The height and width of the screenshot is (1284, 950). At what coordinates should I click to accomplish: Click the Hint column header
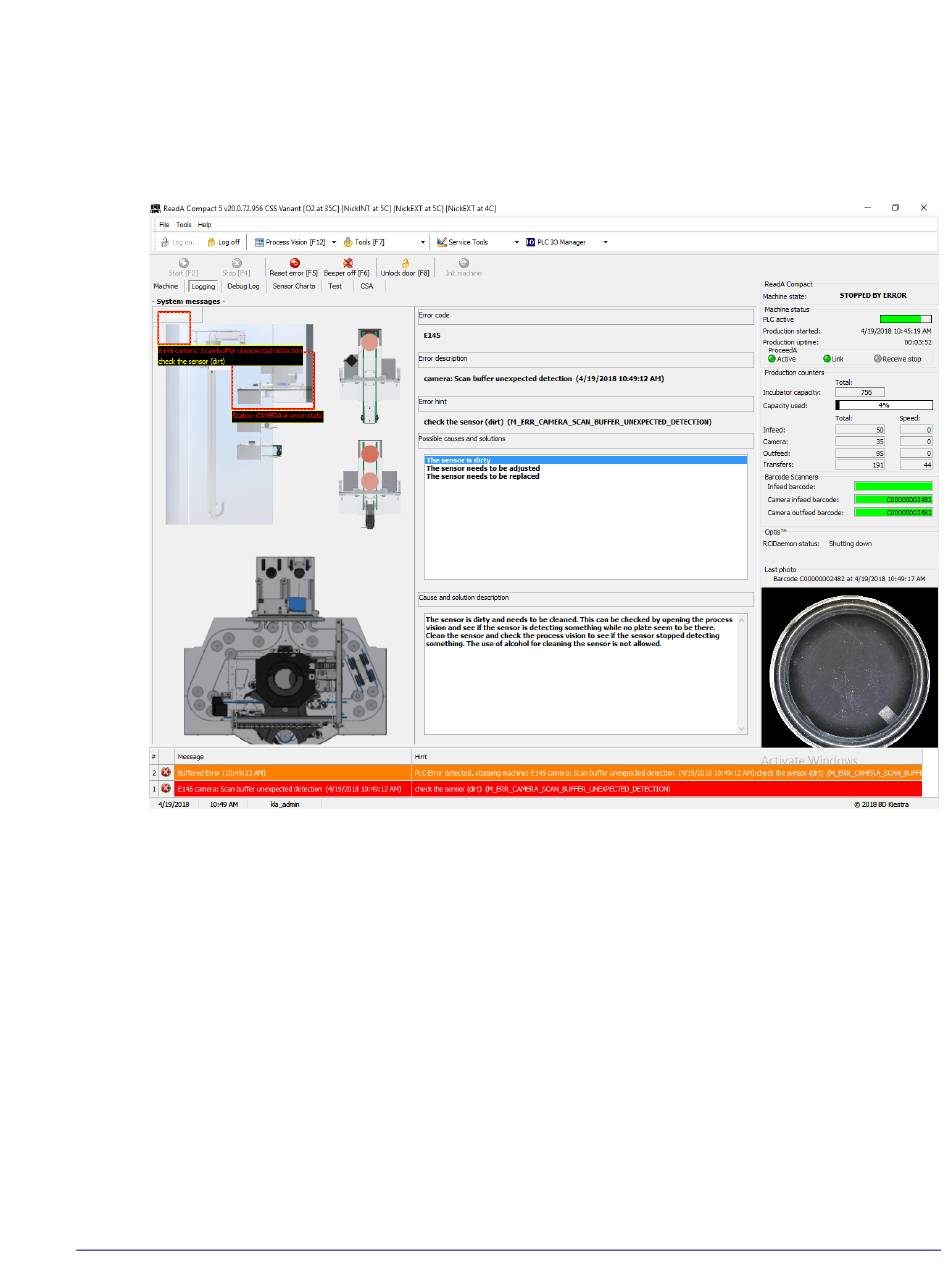tap(667, 757)
